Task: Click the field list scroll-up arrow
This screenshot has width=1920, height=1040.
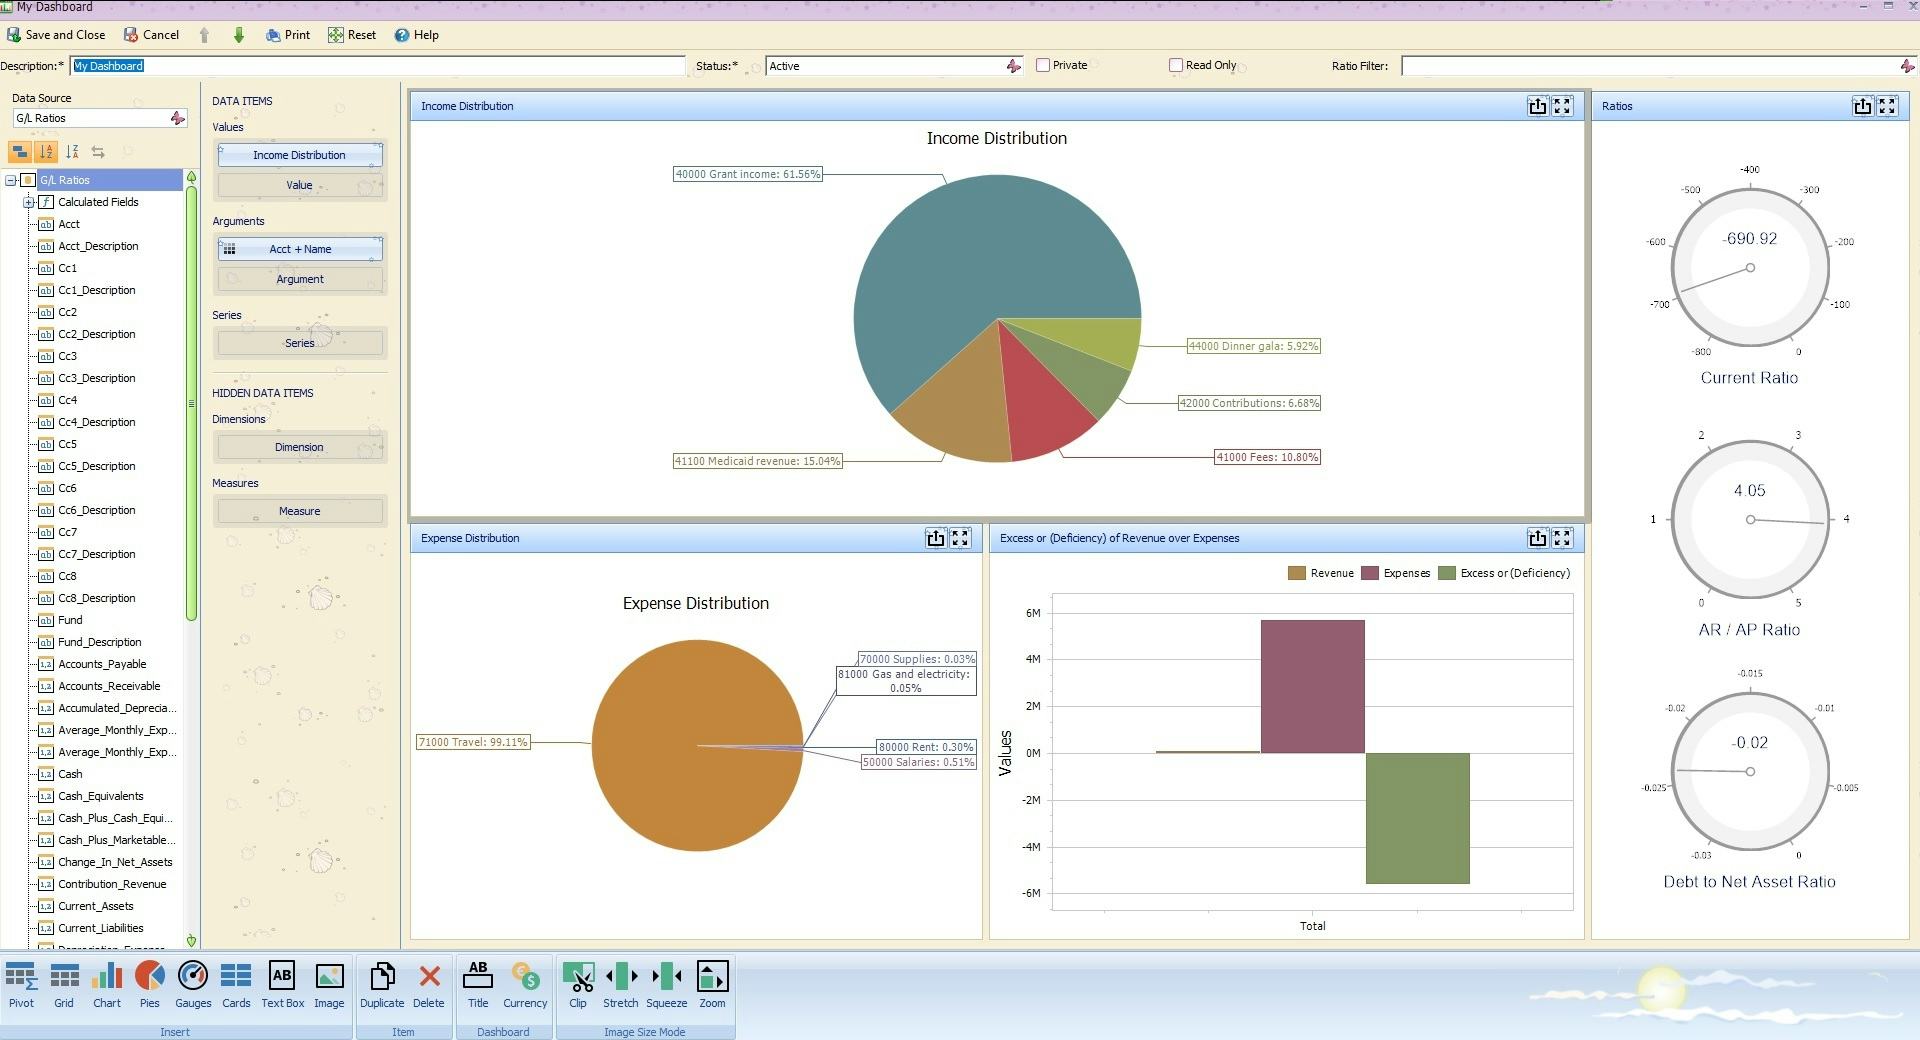Action: point(191,177)
